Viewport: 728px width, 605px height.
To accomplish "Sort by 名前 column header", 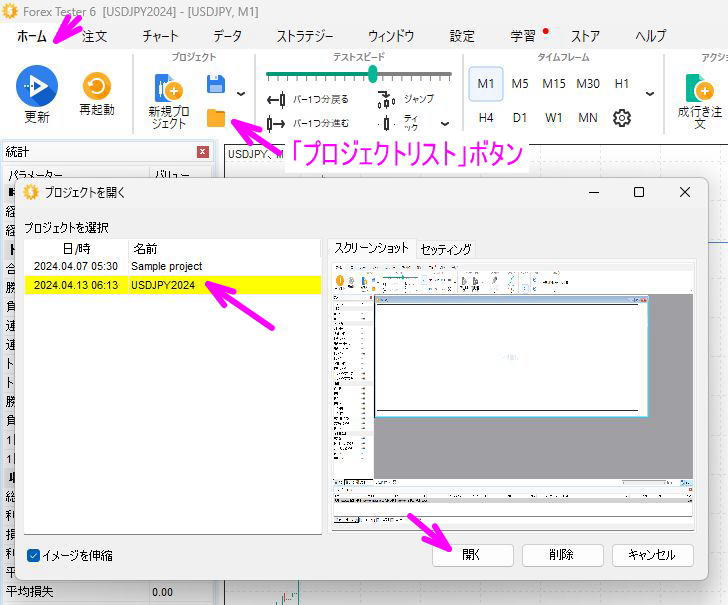I will pos(224,249).
